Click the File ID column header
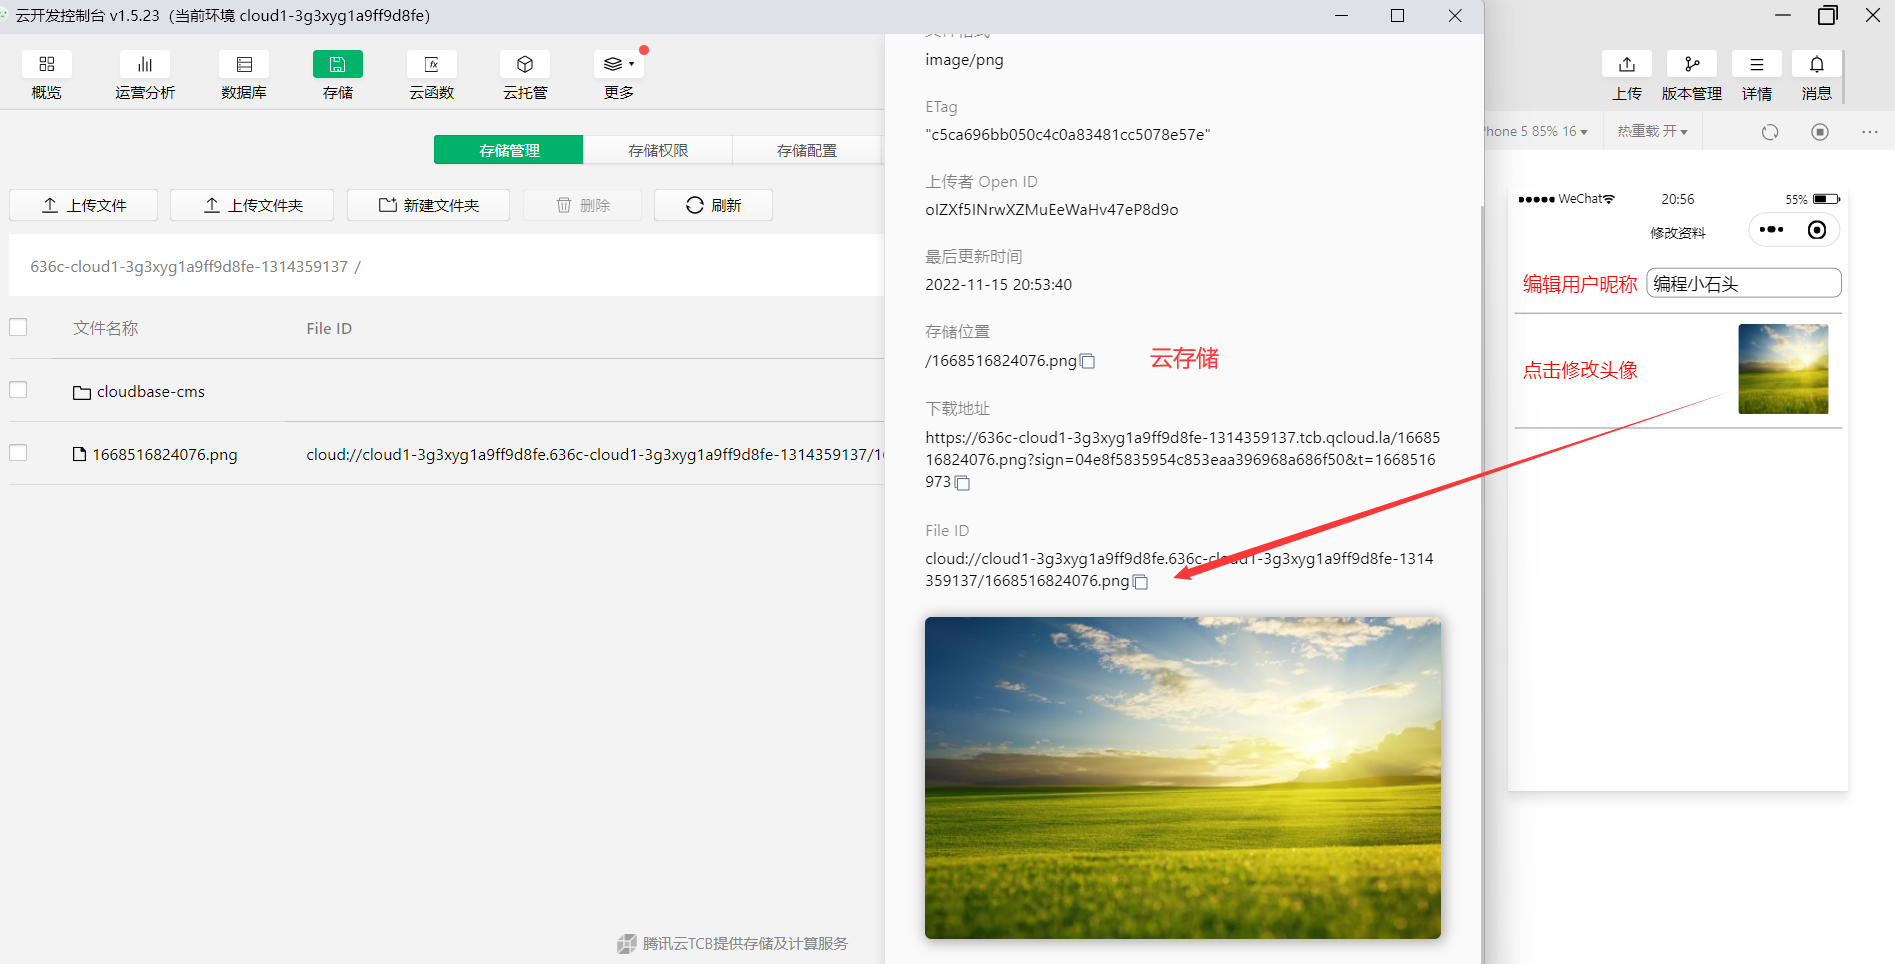 [x=329, y=328]
